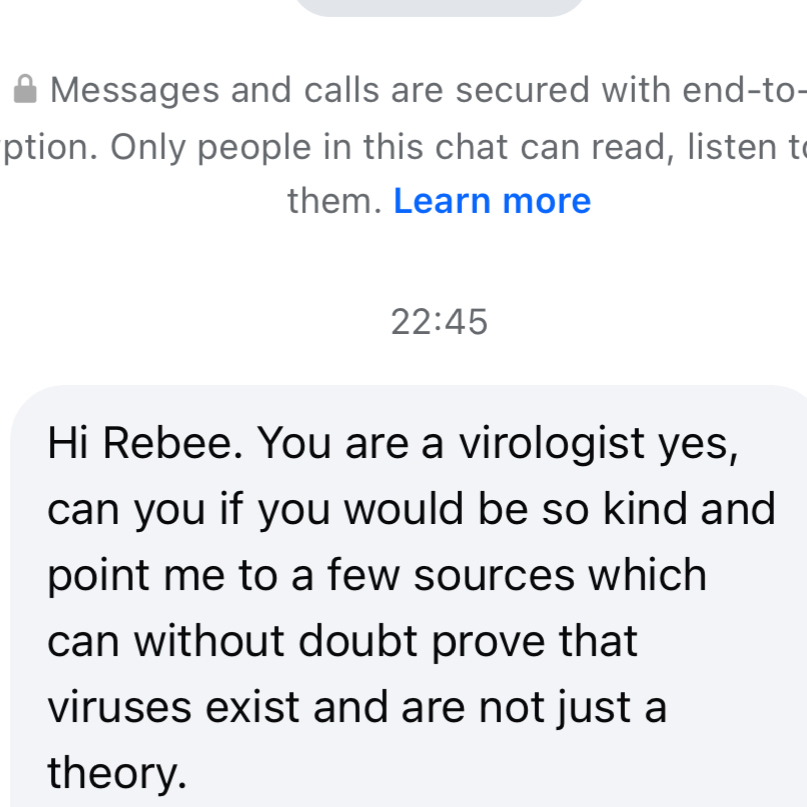Tap the word "virologist" in the message
The image size is (807, 807).
click(551, 444)
